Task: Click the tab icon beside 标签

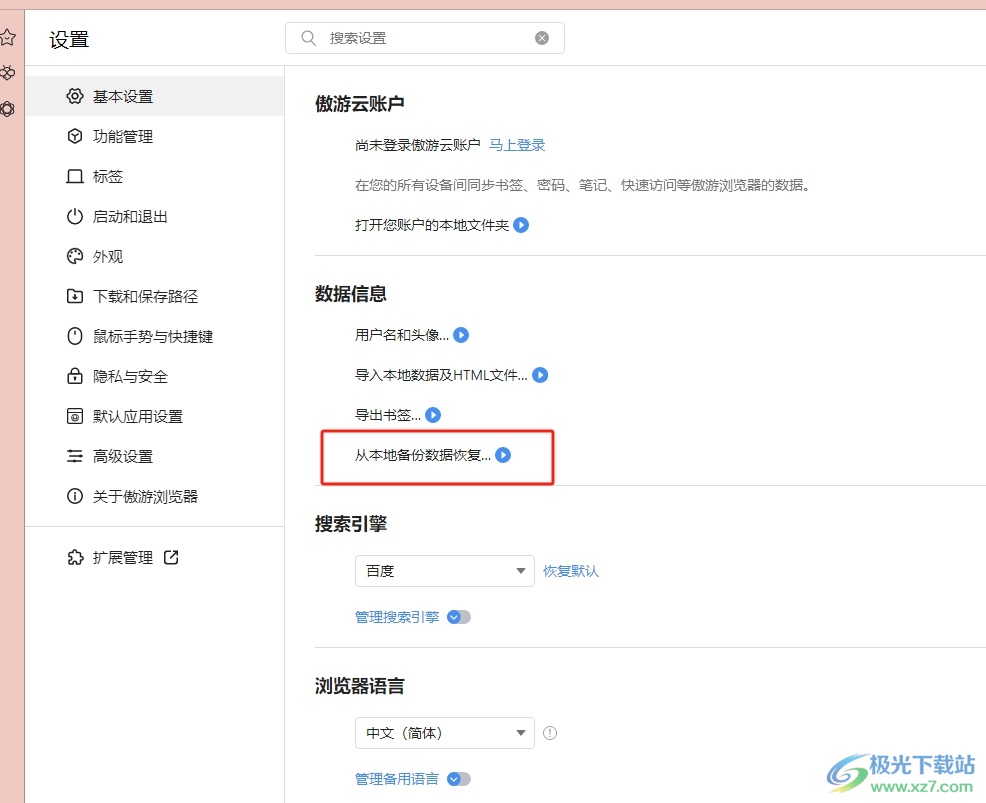Action: tap(75, 177)
